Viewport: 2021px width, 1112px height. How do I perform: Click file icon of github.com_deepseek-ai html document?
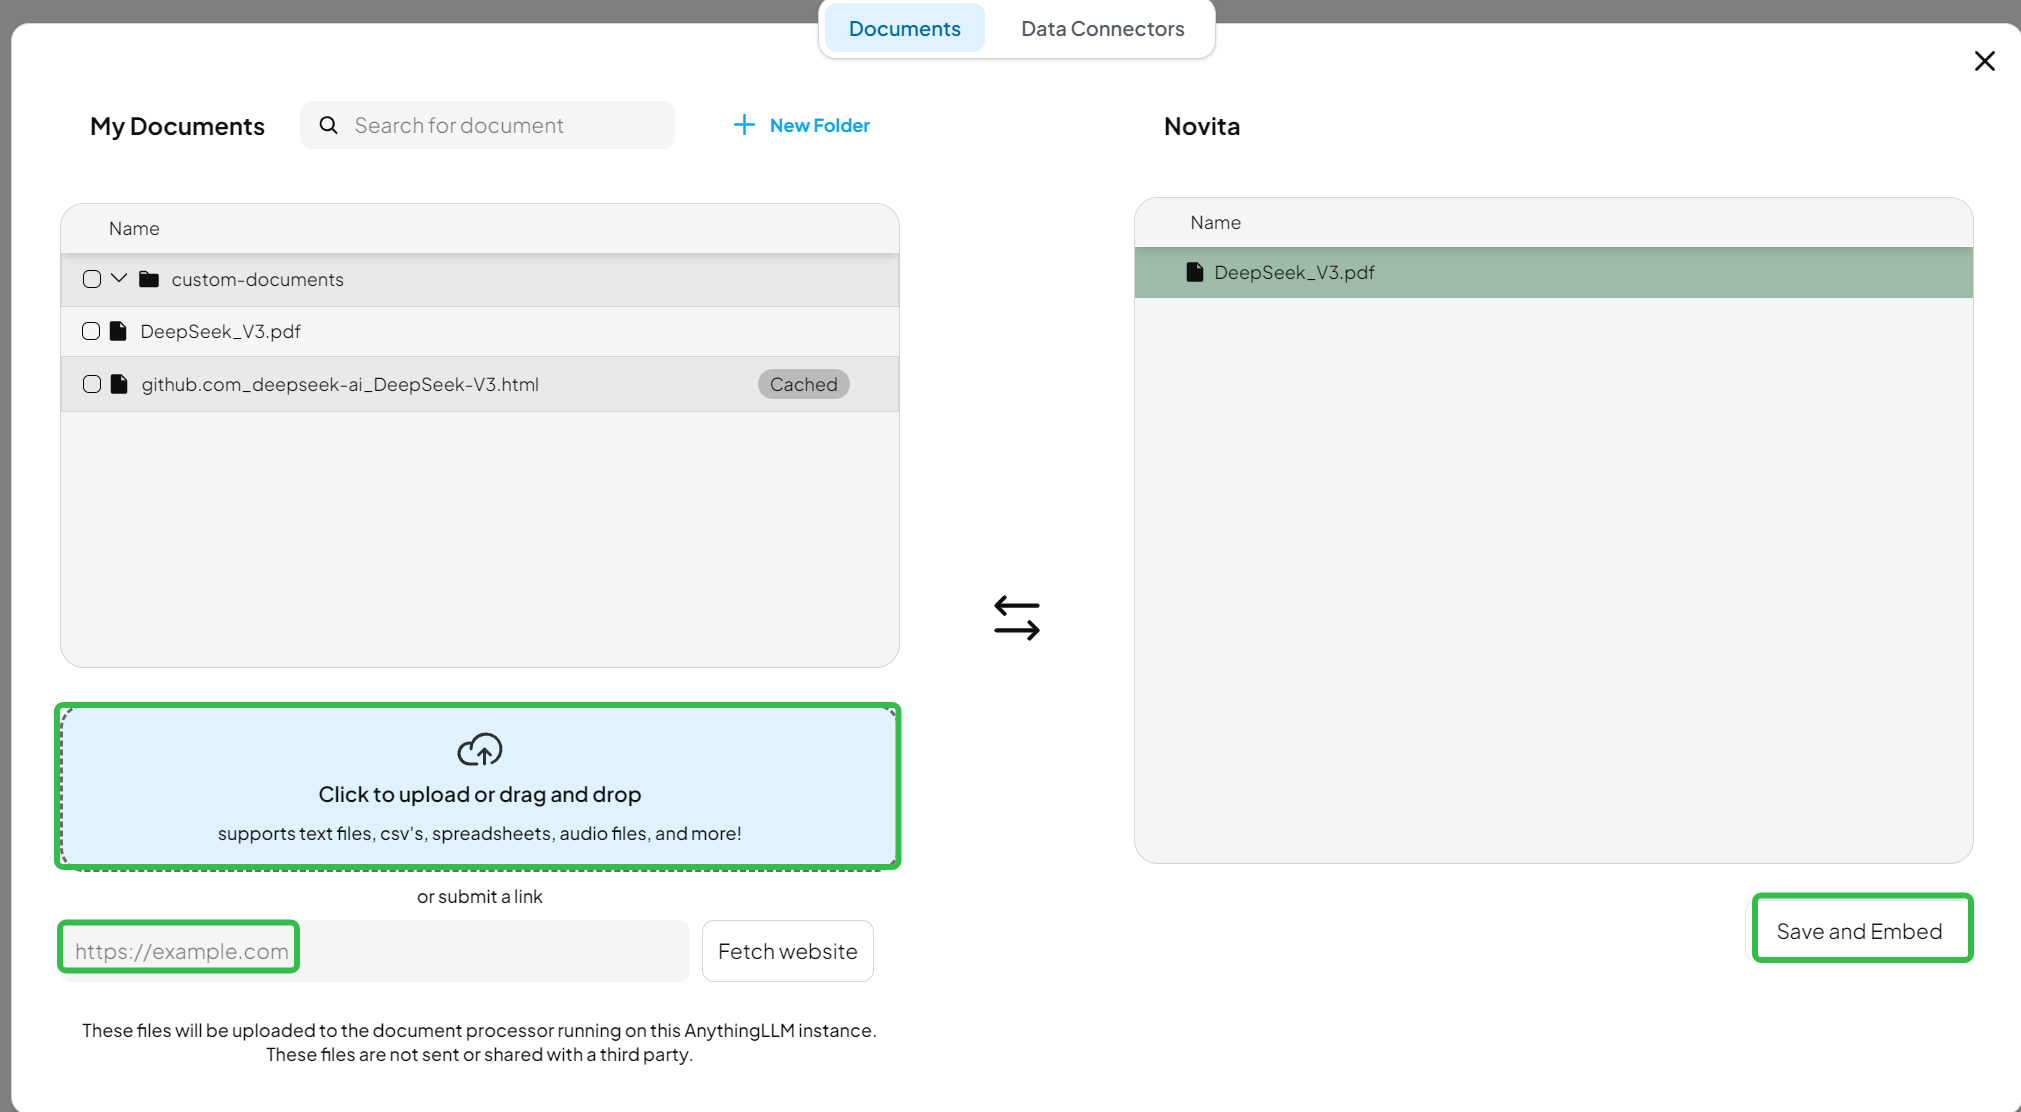click(x=119, y=384)
